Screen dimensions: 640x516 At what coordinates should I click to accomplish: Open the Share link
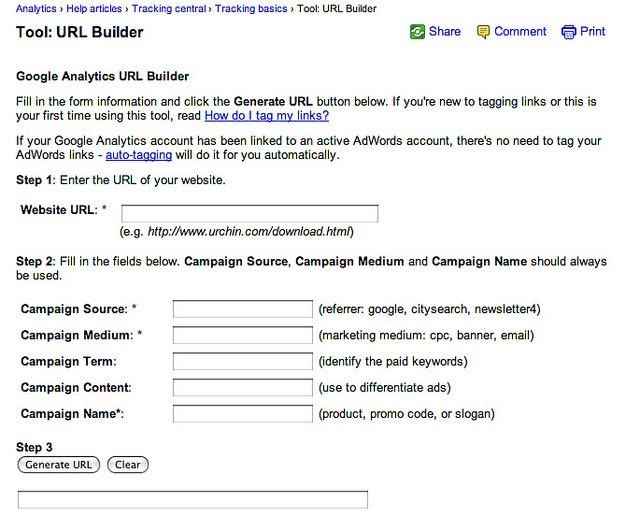[445, 32]
